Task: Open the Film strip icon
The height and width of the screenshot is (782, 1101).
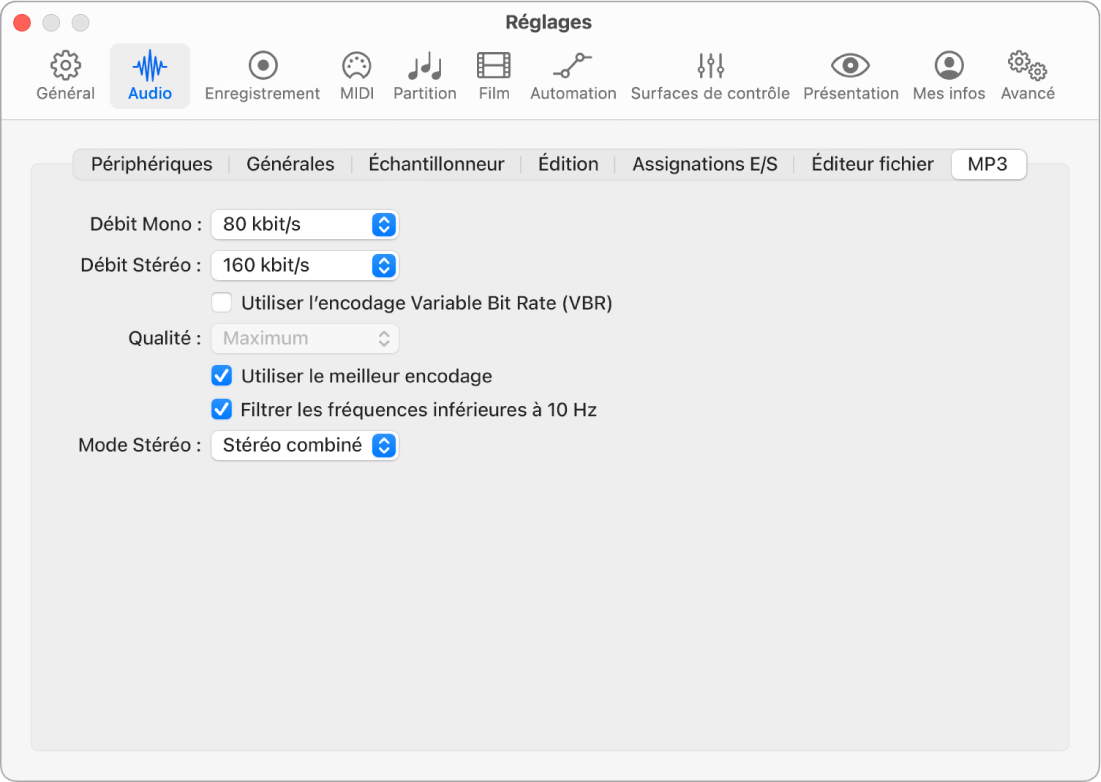Action: tap(494, 66)
